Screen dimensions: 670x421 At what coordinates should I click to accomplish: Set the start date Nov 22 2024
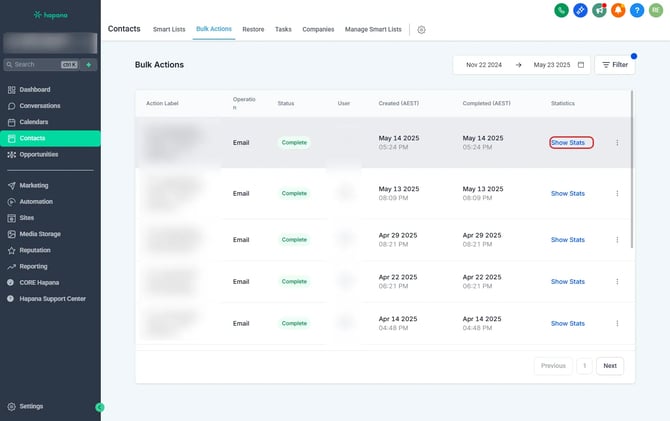pyautogui.click(x=486, y=65)
